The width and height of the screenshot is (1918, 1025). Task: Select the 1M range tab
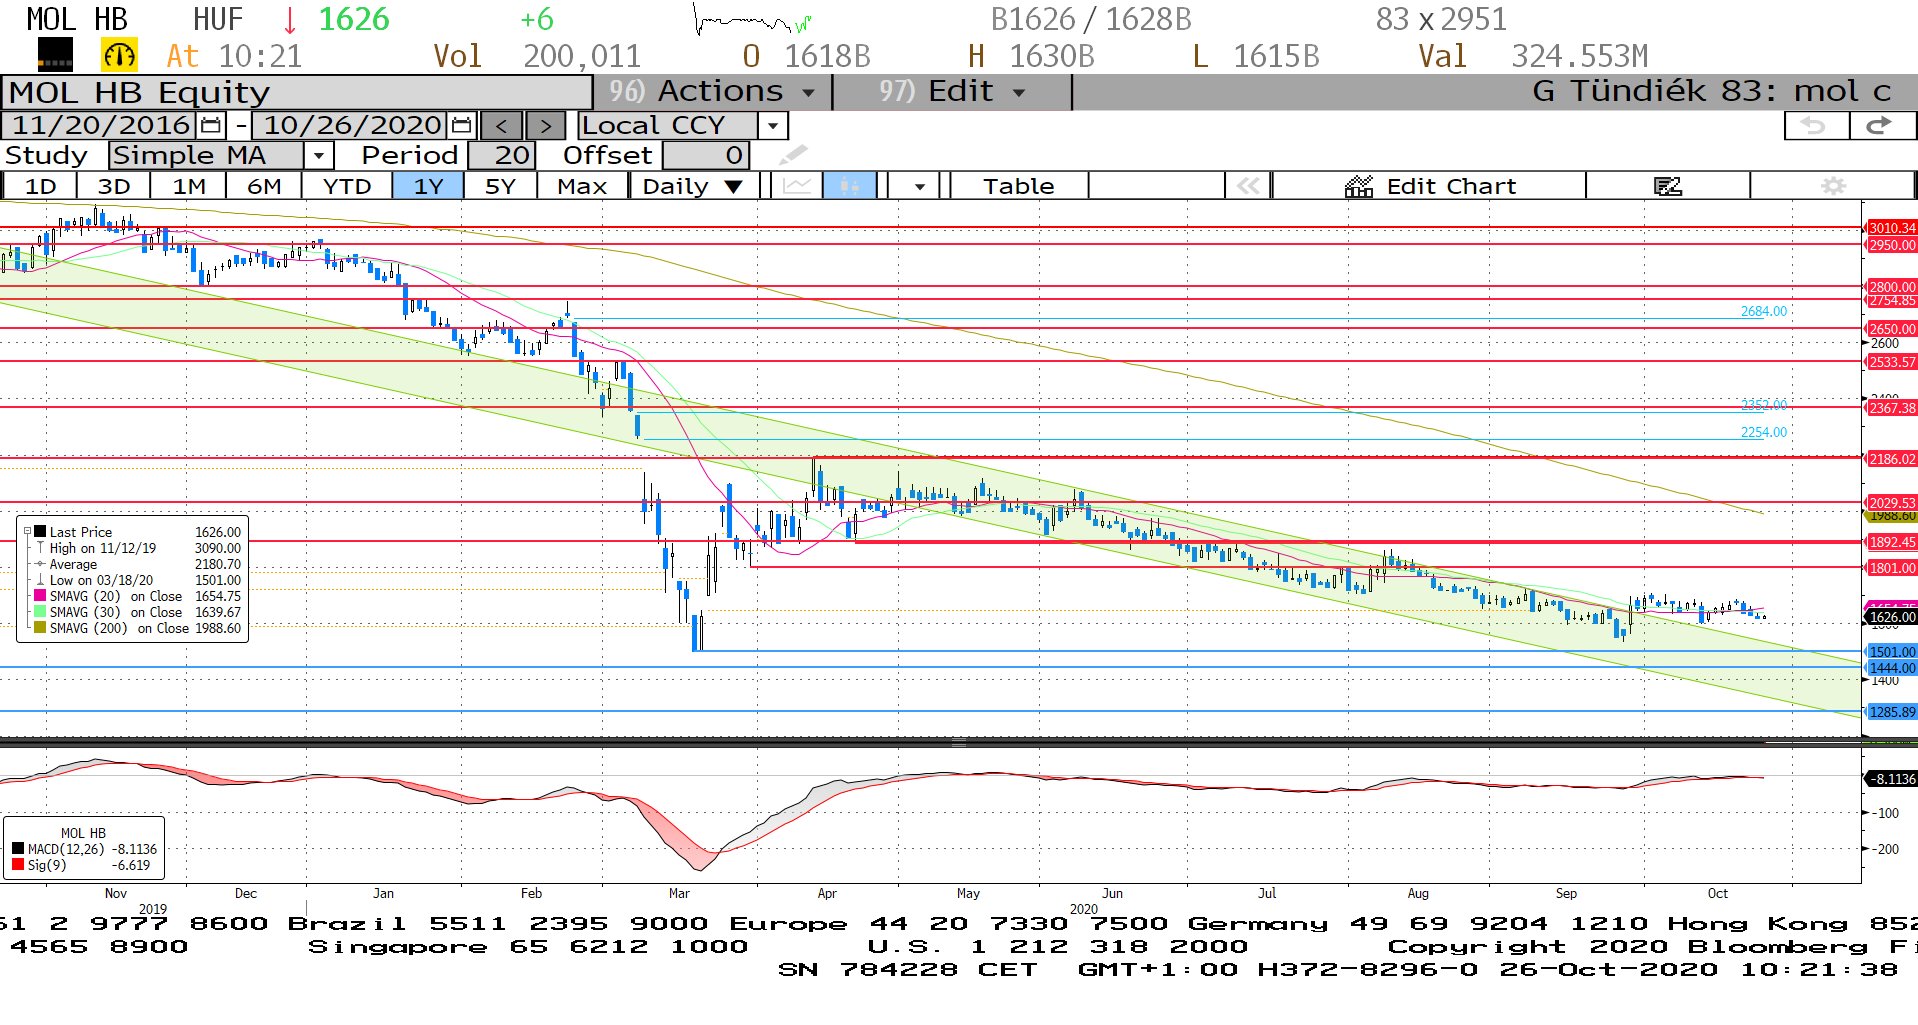pos(189,186)
